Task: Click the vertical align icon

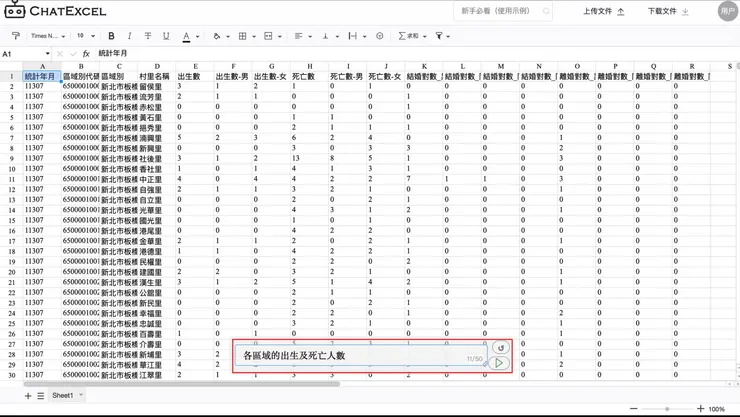Action: click(x=325, y=36)
